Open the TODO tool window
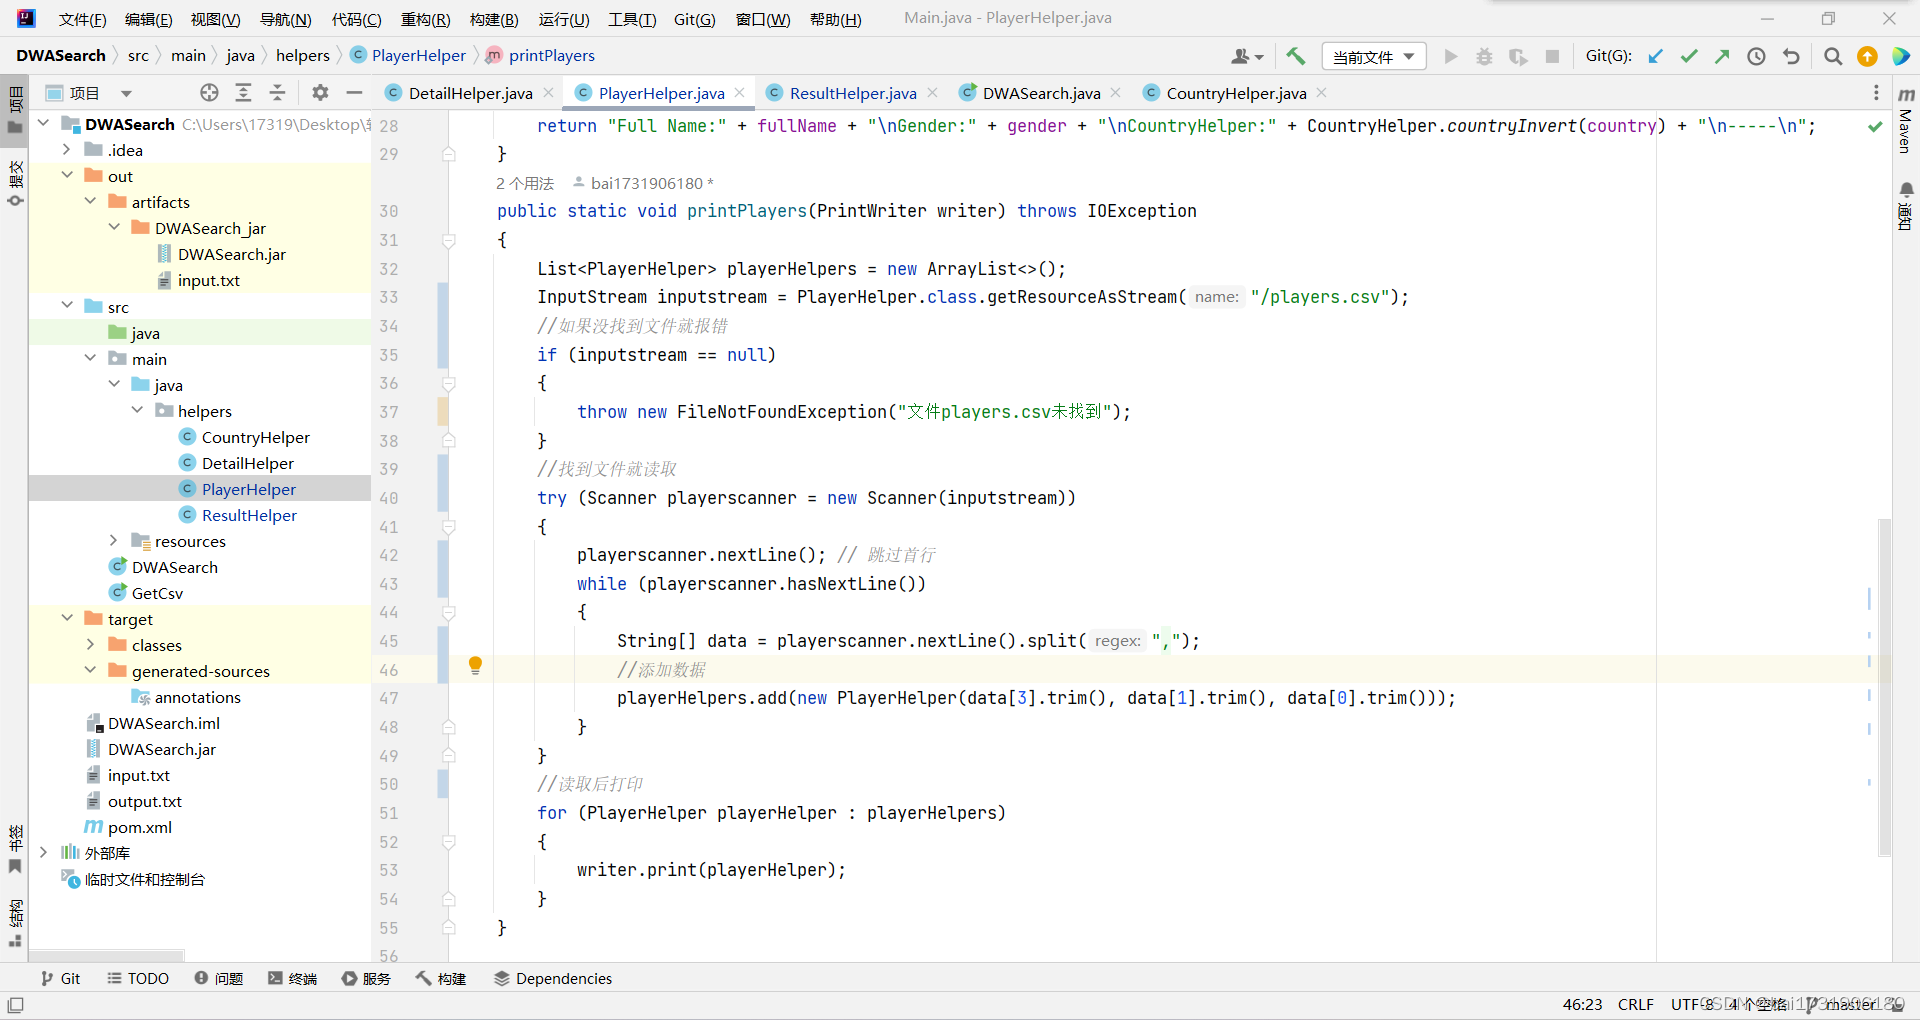Image resolution: width=1920 pixels, height=1020 pixels. coord(138,978)
